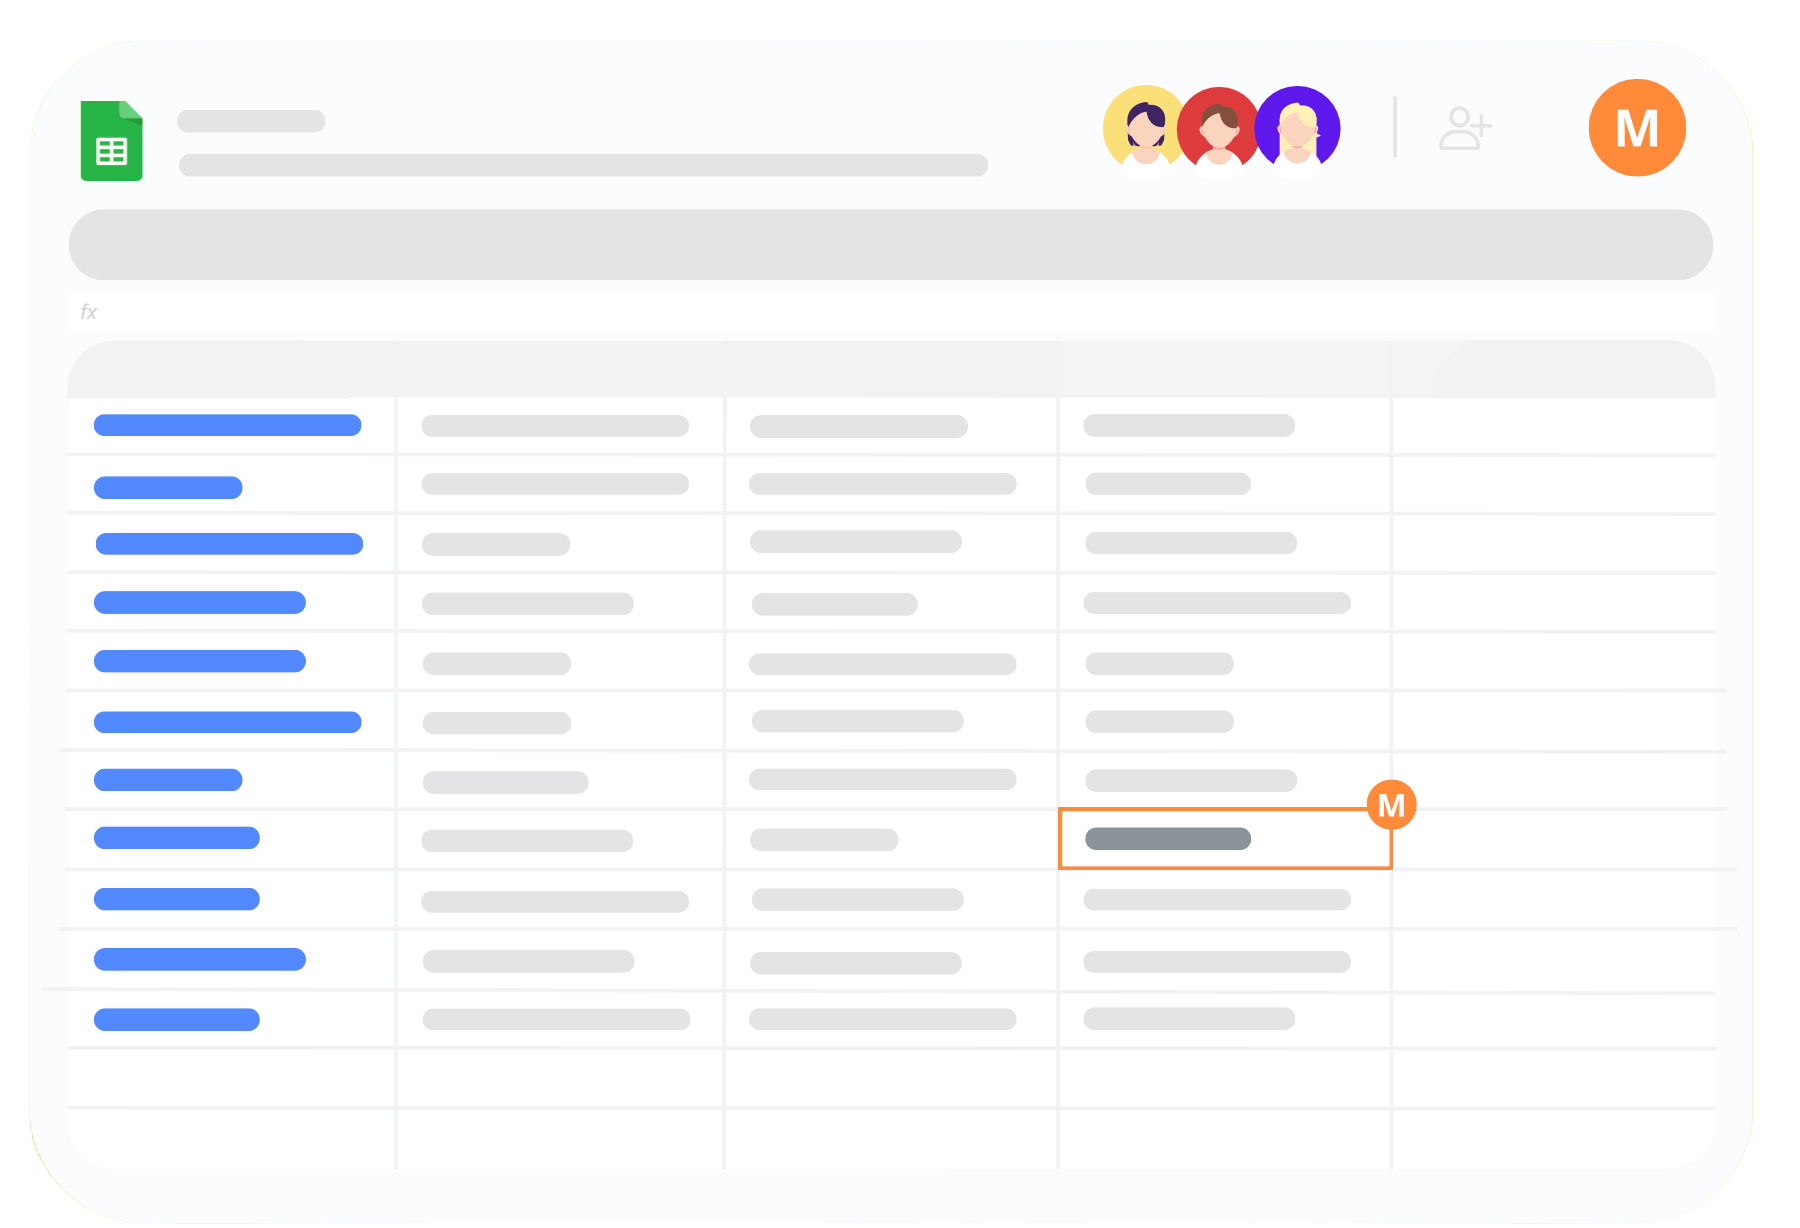The width and height of the screenshot is (1800, 1228).
Task: Select the orange-outlined active cell
Action: pyautogui.click(x=1224, y=839)
